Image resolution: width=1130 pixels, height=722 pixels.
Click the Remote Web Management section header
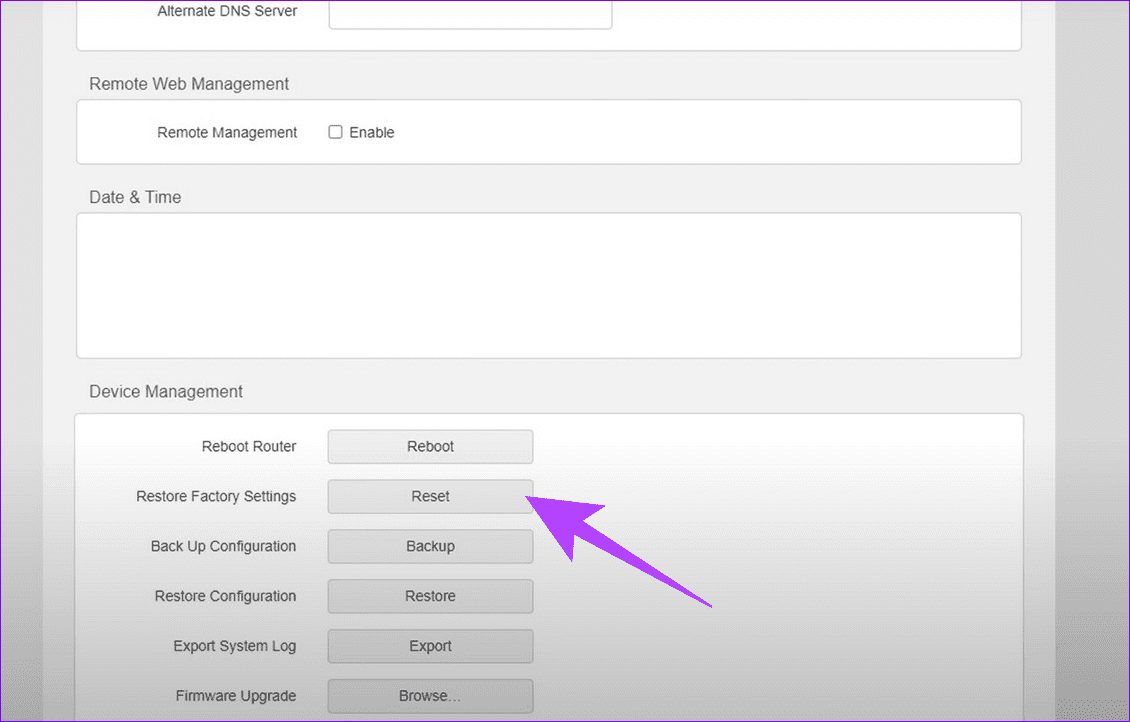point(188,83)
